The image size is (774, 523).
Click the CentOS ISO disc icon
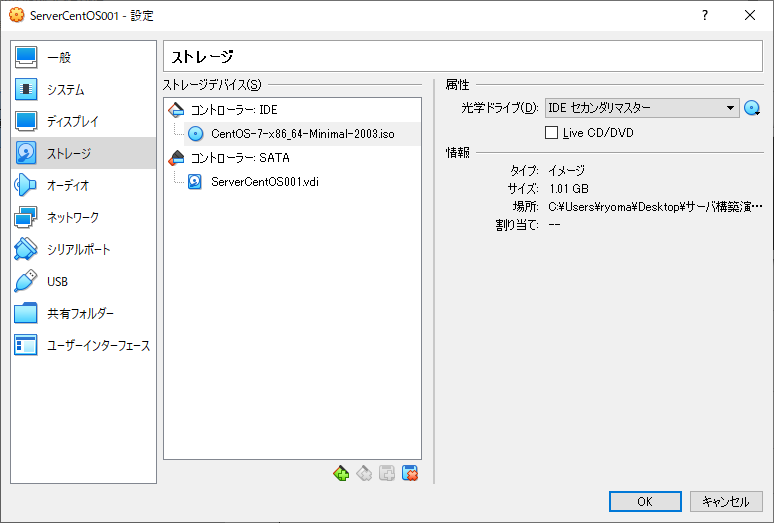[x=195, y=134]
